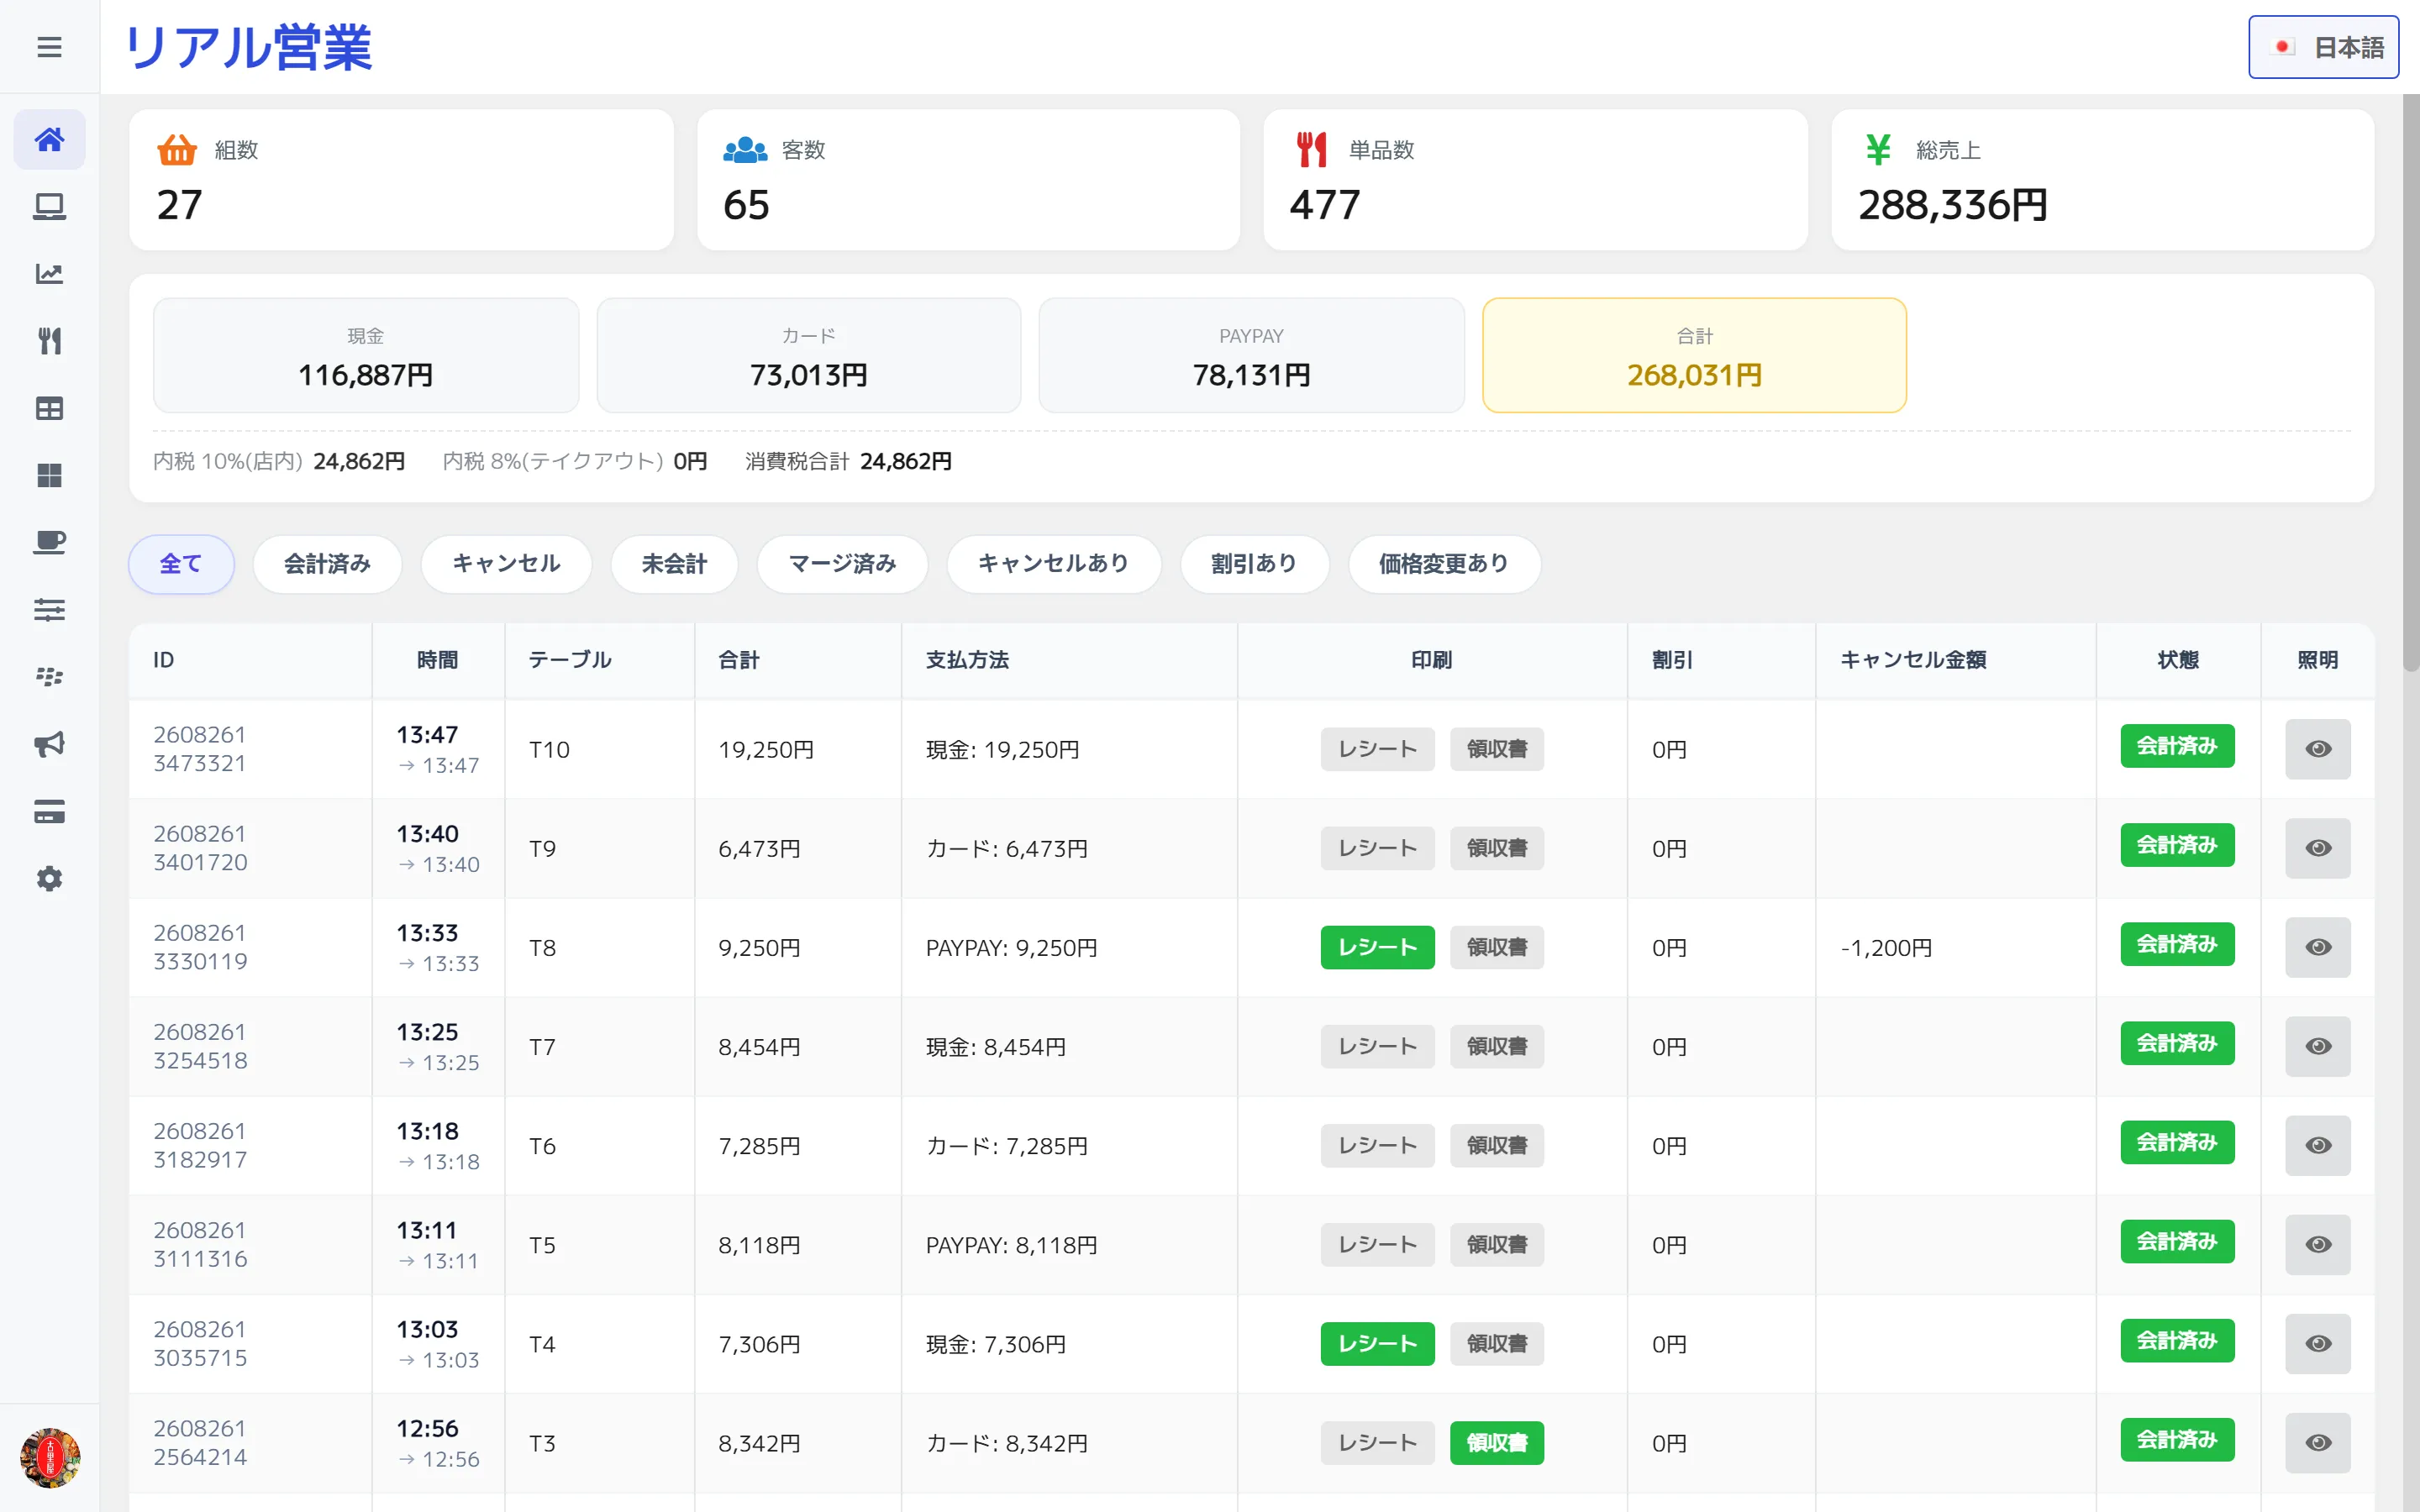Select the 会計済み filter tab
The height and width of the screenshot is (1512, 2420).
(x=327, y=564)
